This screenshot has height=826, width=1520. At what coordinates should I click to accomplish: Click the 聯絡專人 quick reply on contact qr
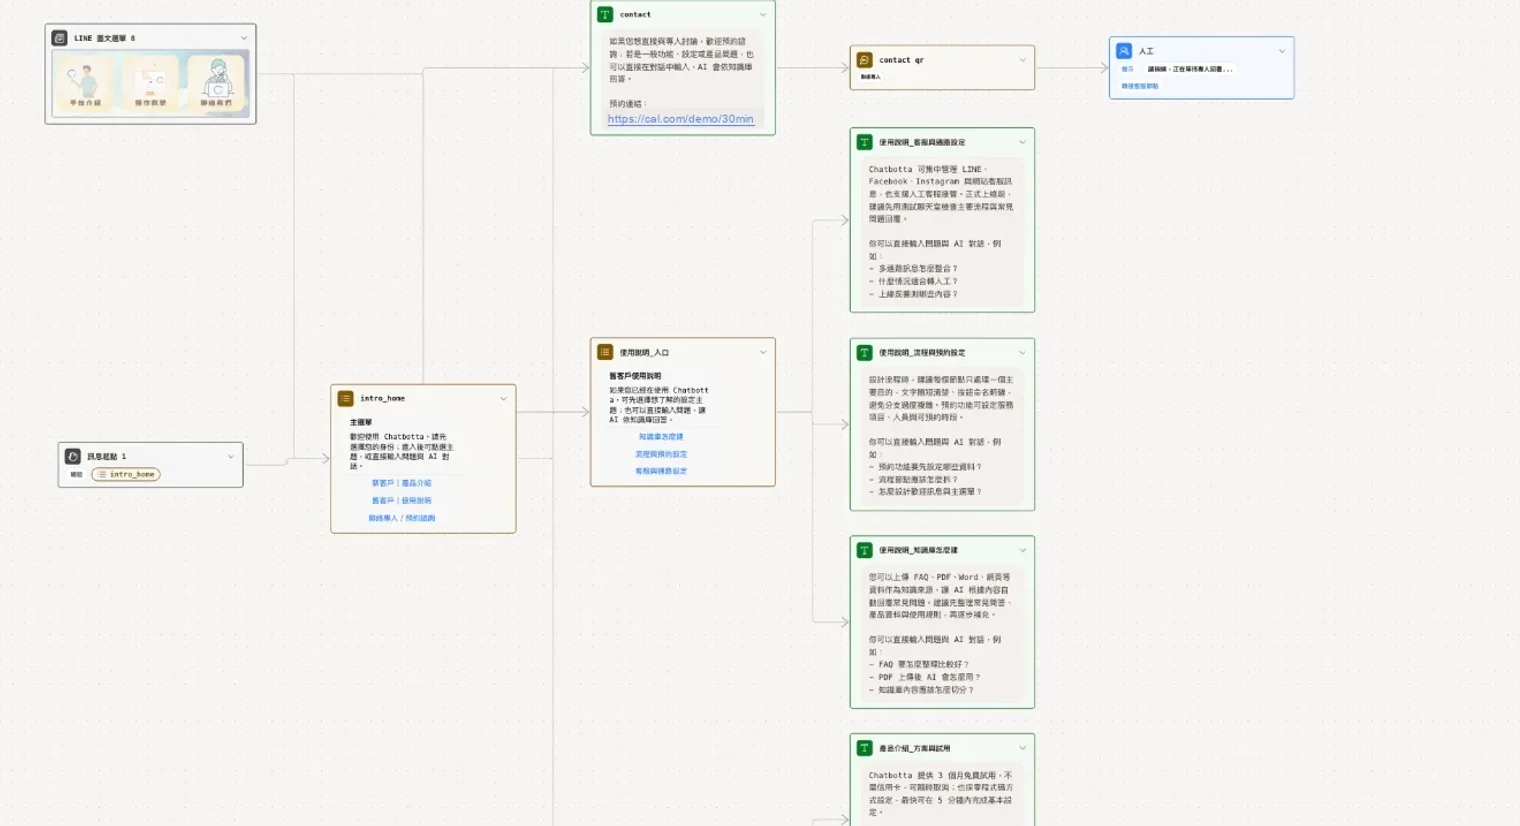coord(871,77)
